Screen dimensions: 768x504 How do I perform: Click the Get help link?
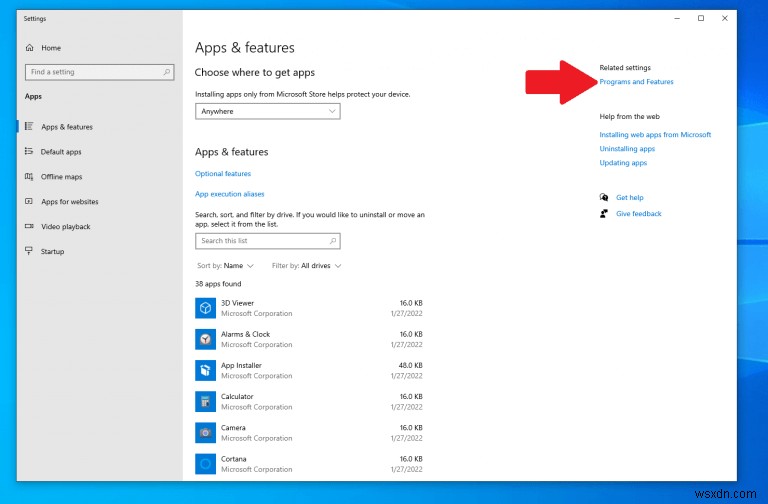630,197
